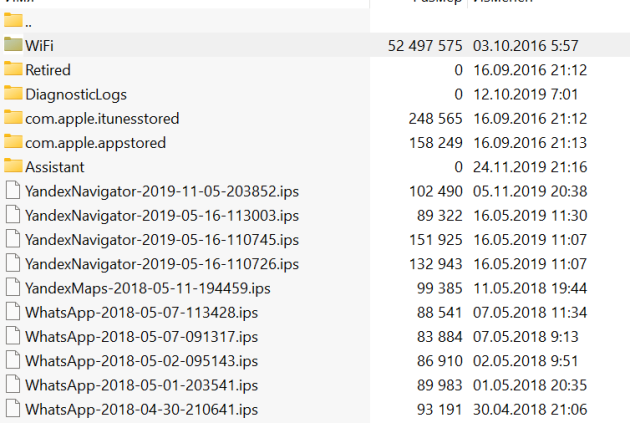Select the WhatsApp-2018-05-01-203541.ips file
Image resolution: width=630 pixels, height=423 pixels.
[141, 385]
